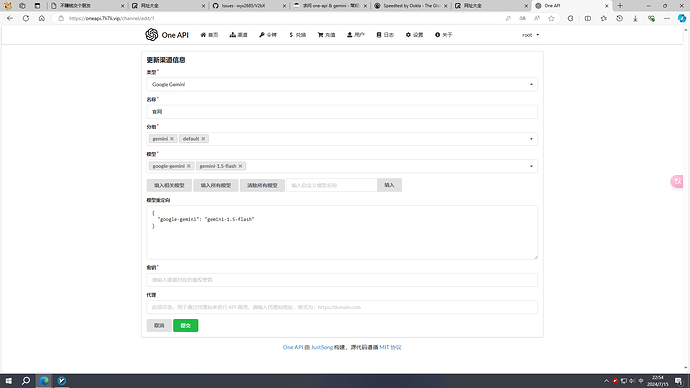Click the 密钥 key input field
The width and height of the screenshot is (690, 388).
pos(342,280)
